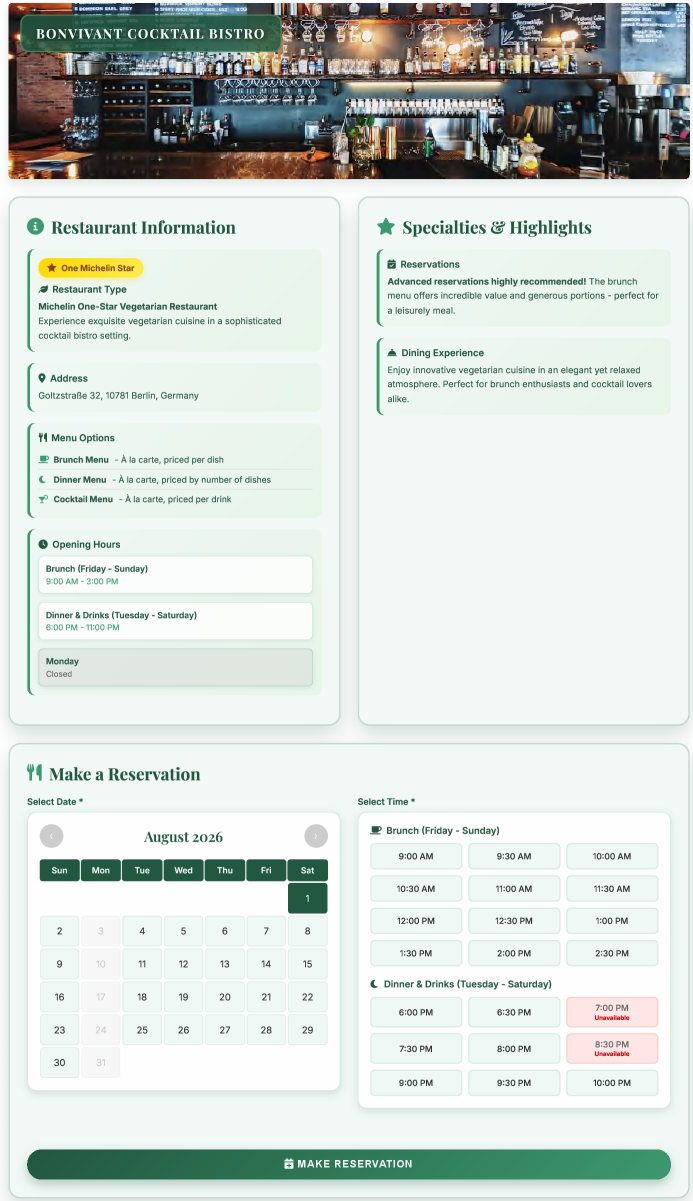Image resolution: width=693 pixels, height=1201 pixels.
Task: Choose the 1:00 PM time slot
Action: point(612,921)
